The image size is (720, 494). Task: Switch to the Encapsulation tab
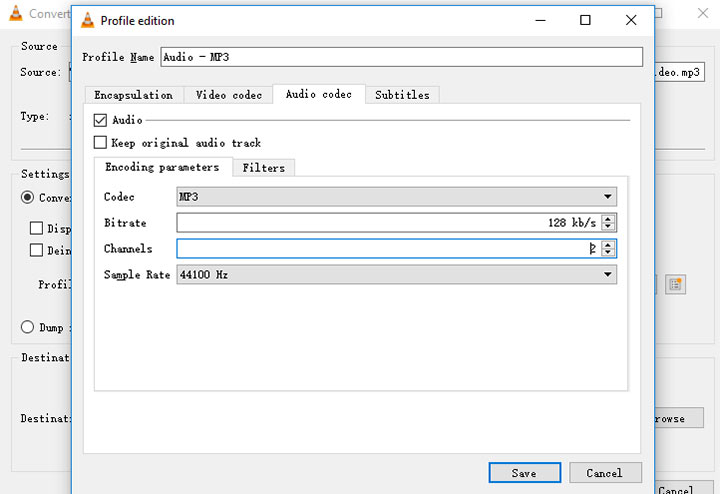[134, 95]
